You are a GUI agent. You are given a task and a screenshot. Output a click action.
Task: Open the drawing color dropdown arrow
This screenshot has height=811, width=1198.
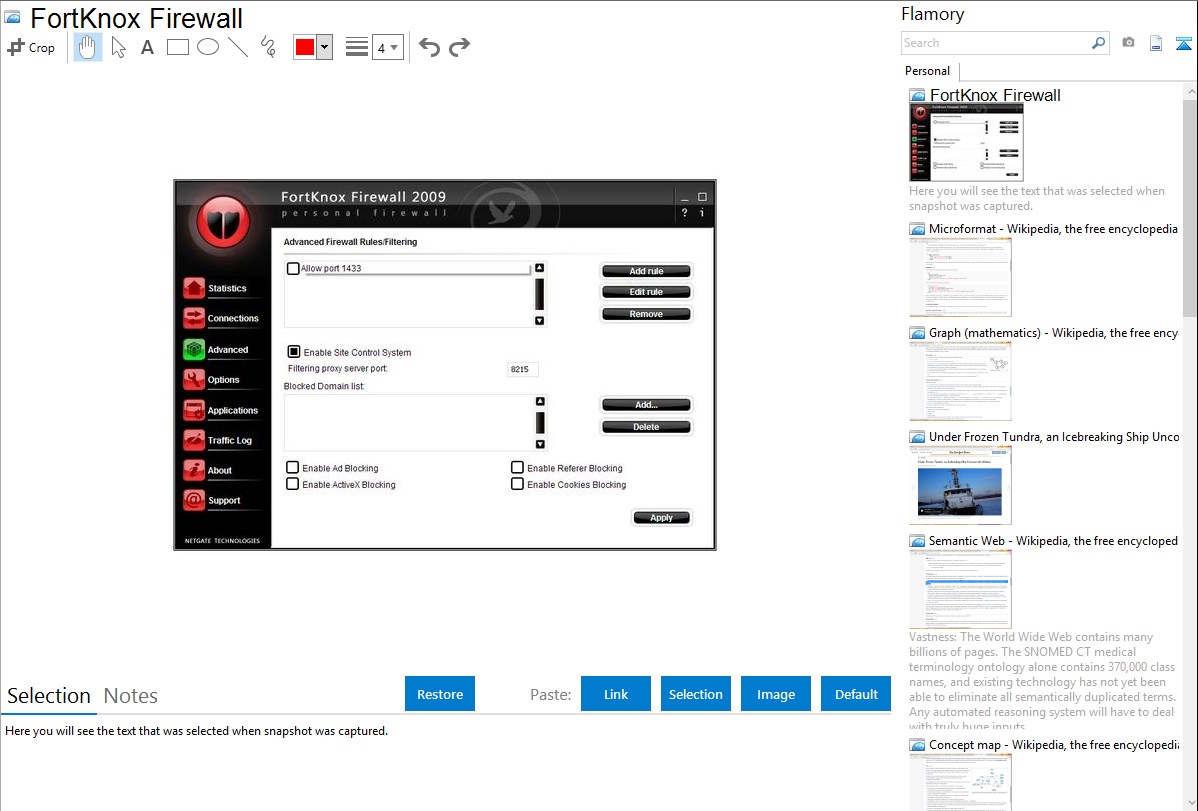(325, 47)
